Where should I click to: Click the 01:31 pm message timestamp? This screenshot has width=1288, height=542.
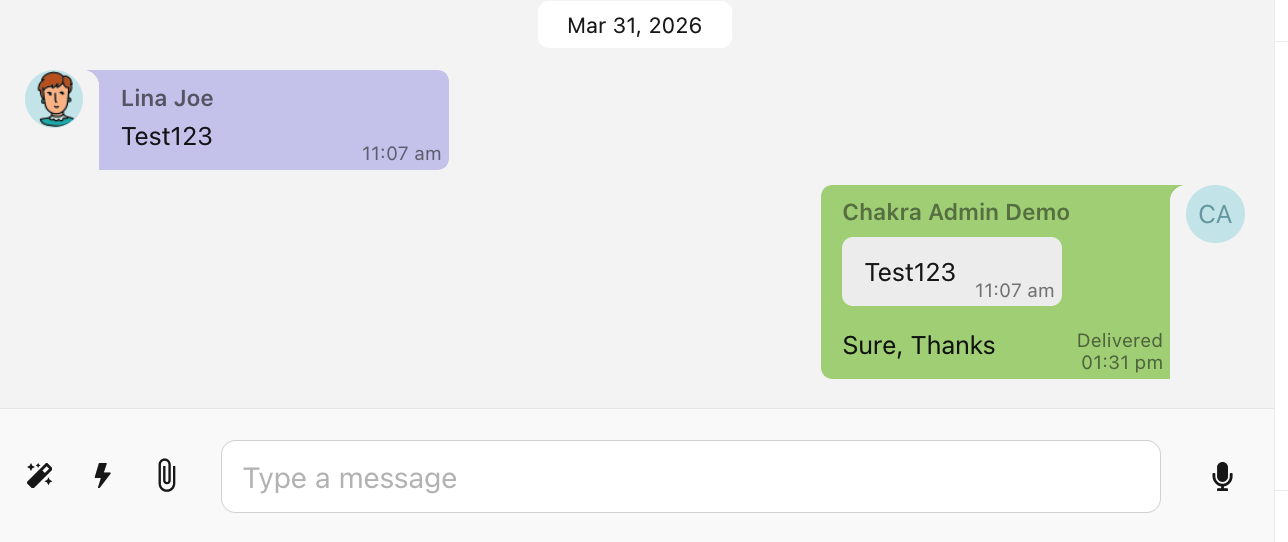click(x=1121, y=362)
